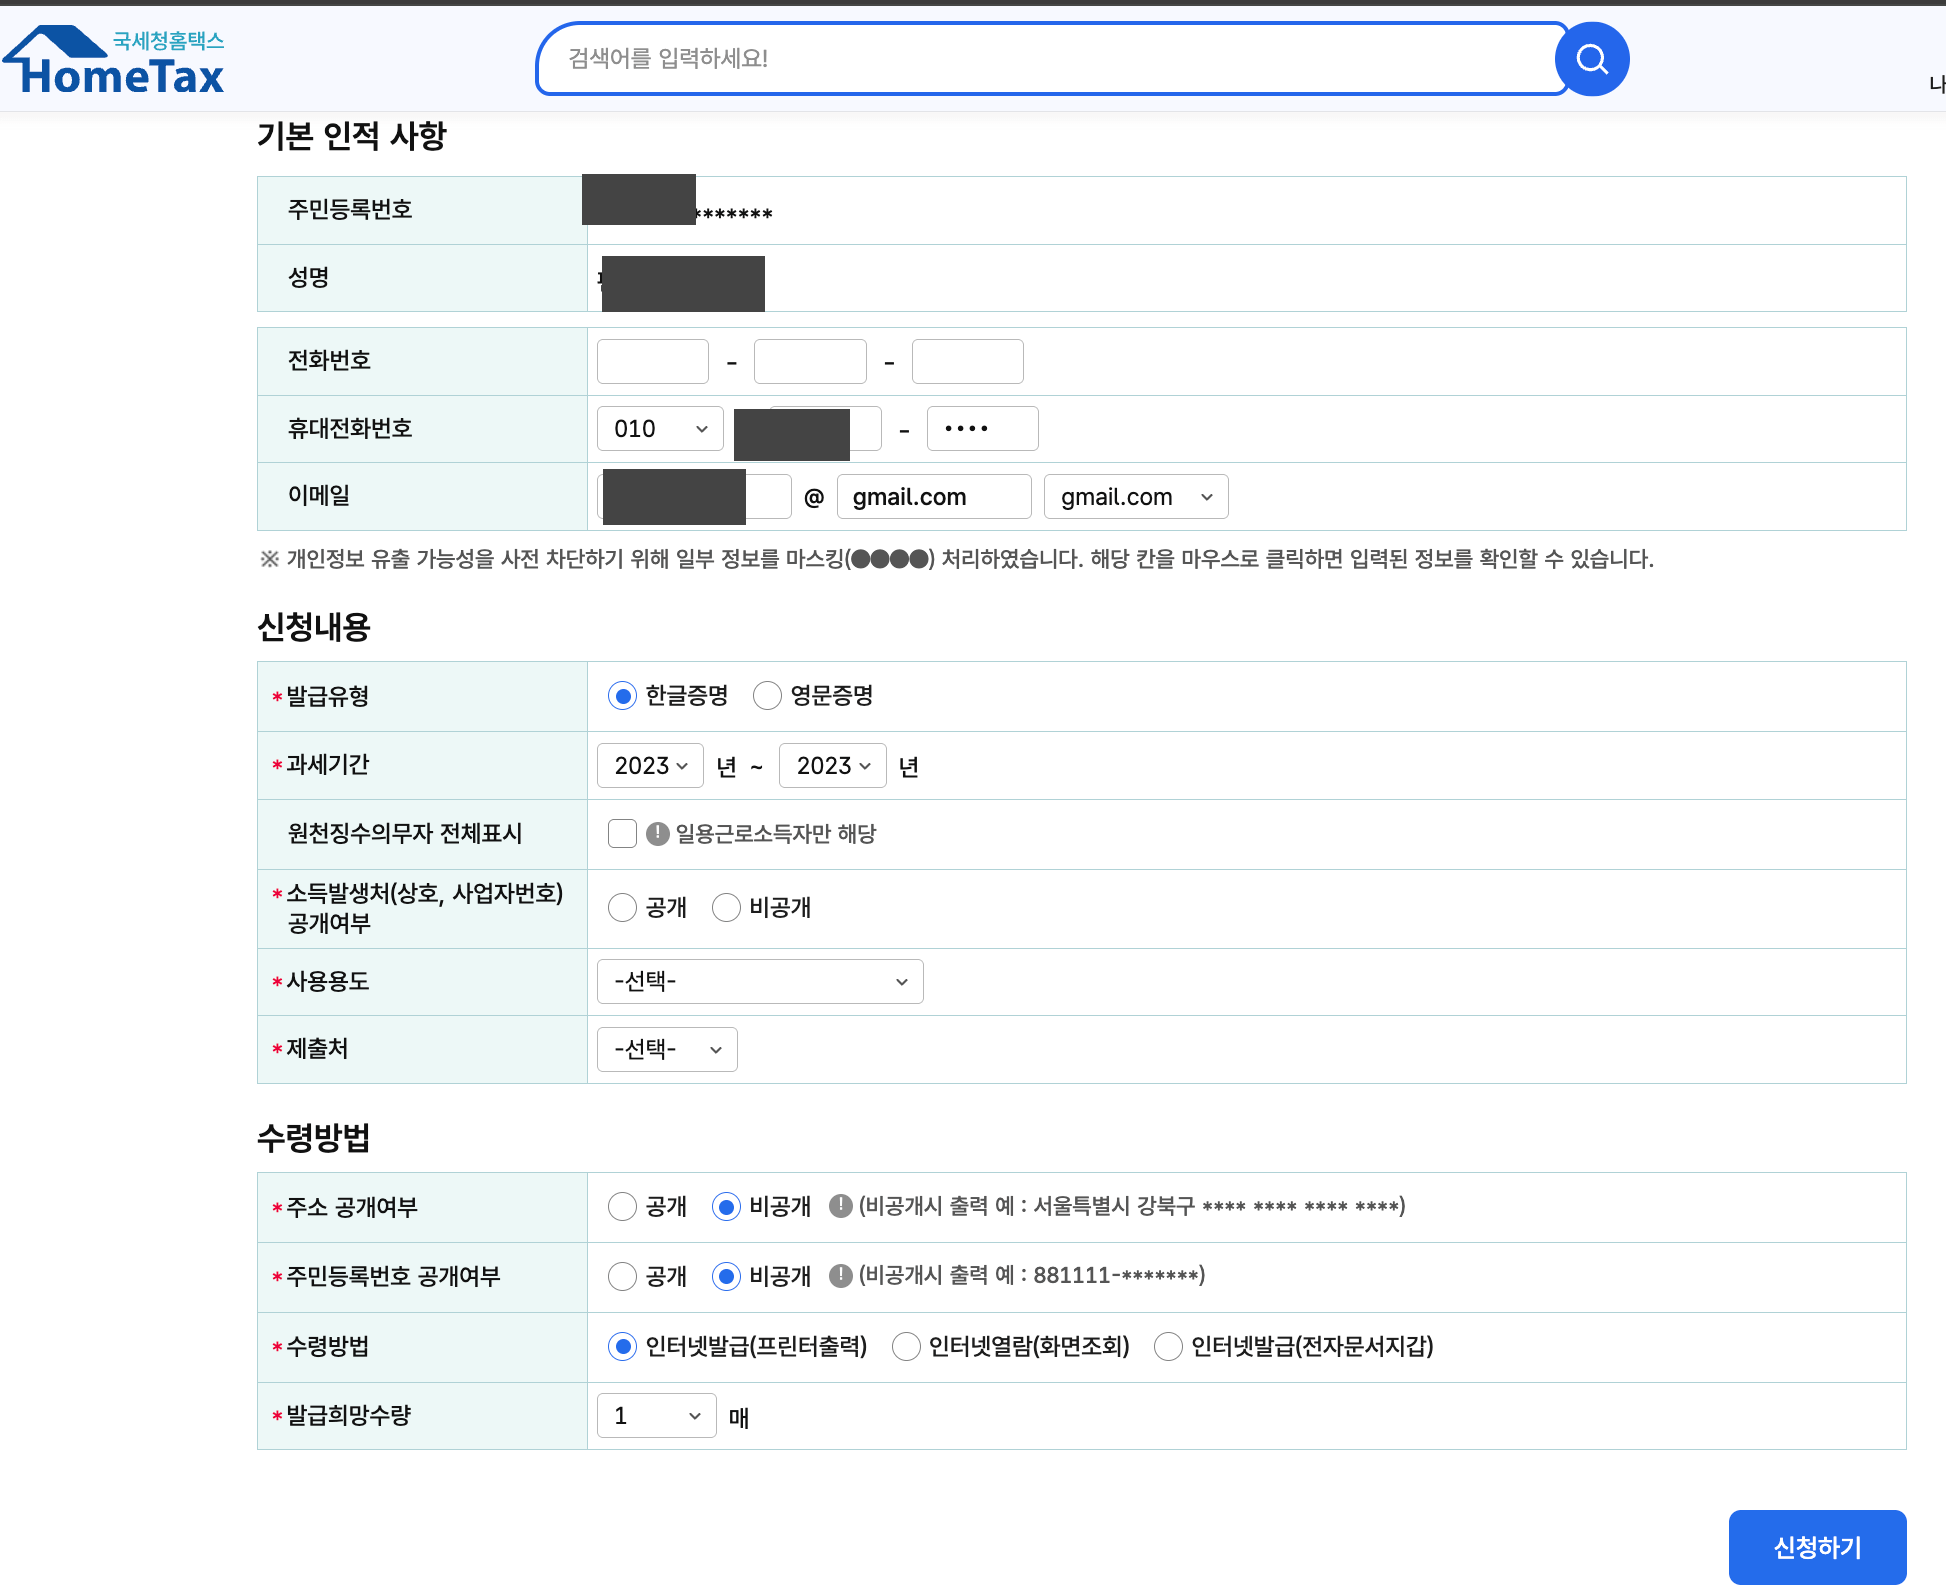Open the gmail.com email domain dropdown
This screenshot has width=1946, height=1586.
coord(1135,497)
